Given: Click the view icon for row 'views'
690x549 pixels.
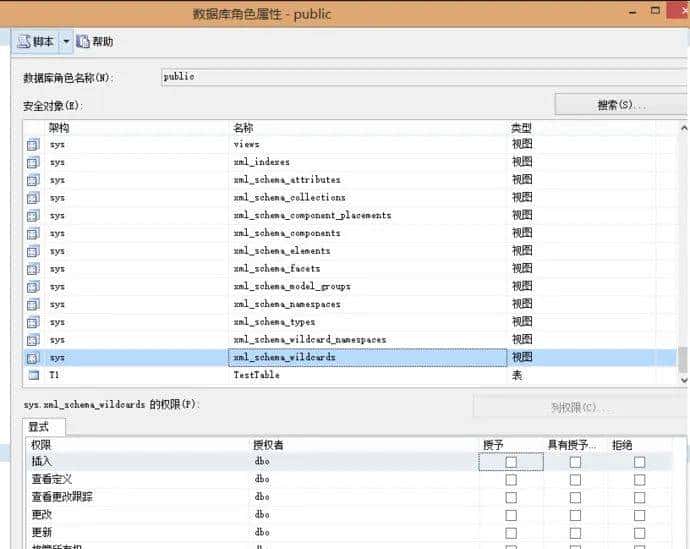Looking at the screenshot, I should tap(33, 145).
